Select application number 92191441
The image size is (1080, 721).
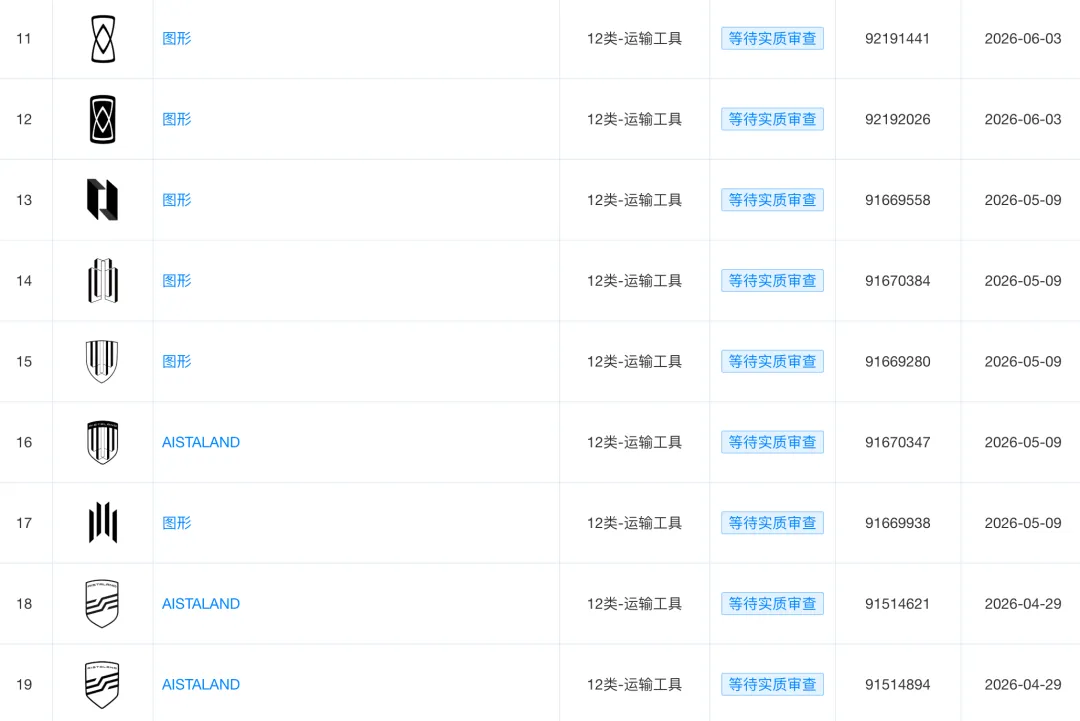pyautogui.click(x=897, y=39)
